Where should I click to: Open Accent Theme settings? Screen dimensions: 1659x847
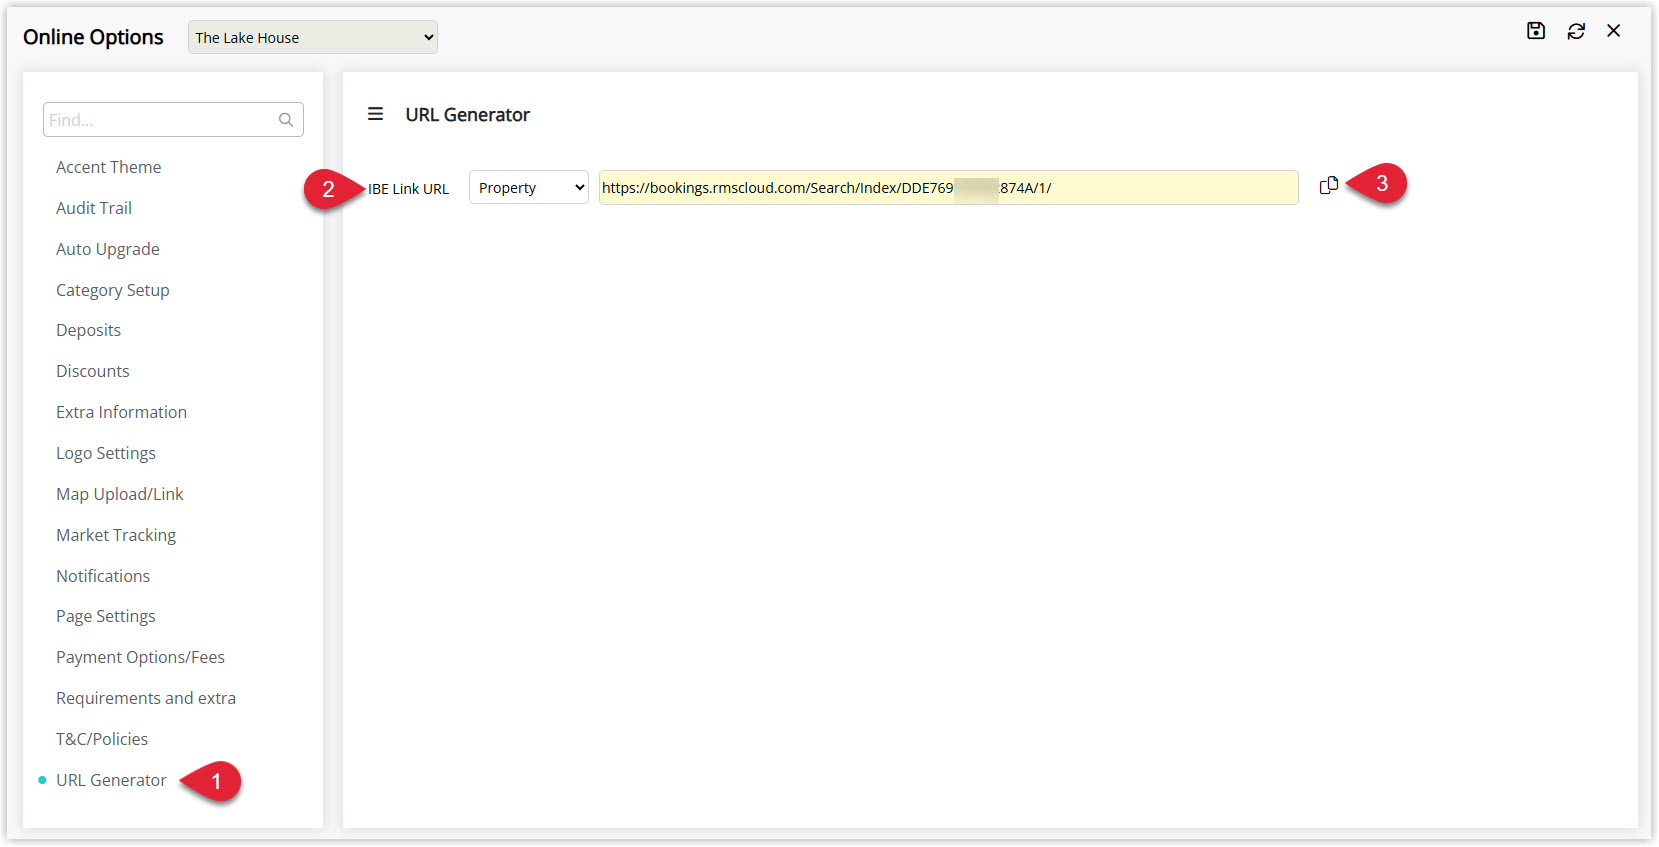click(108, 167)
